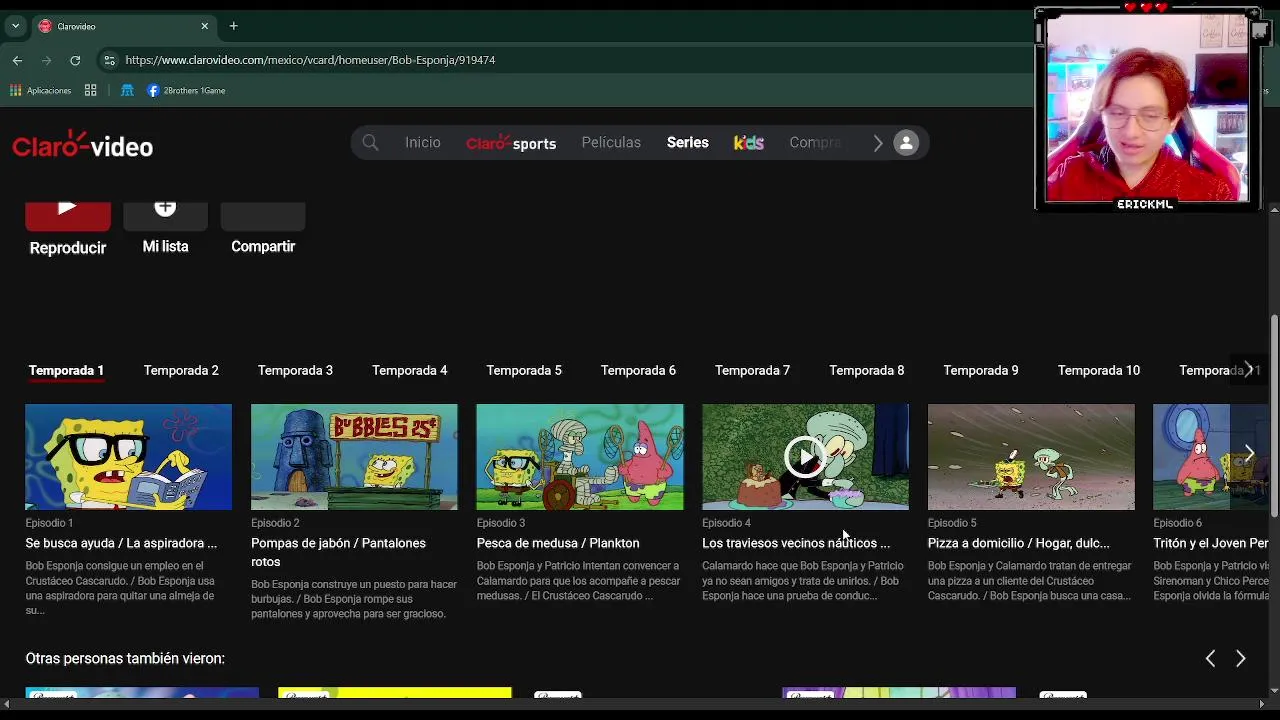1280x720 pixels.
Task: Open the tab groups grid icon
Action: coord(90,90)
